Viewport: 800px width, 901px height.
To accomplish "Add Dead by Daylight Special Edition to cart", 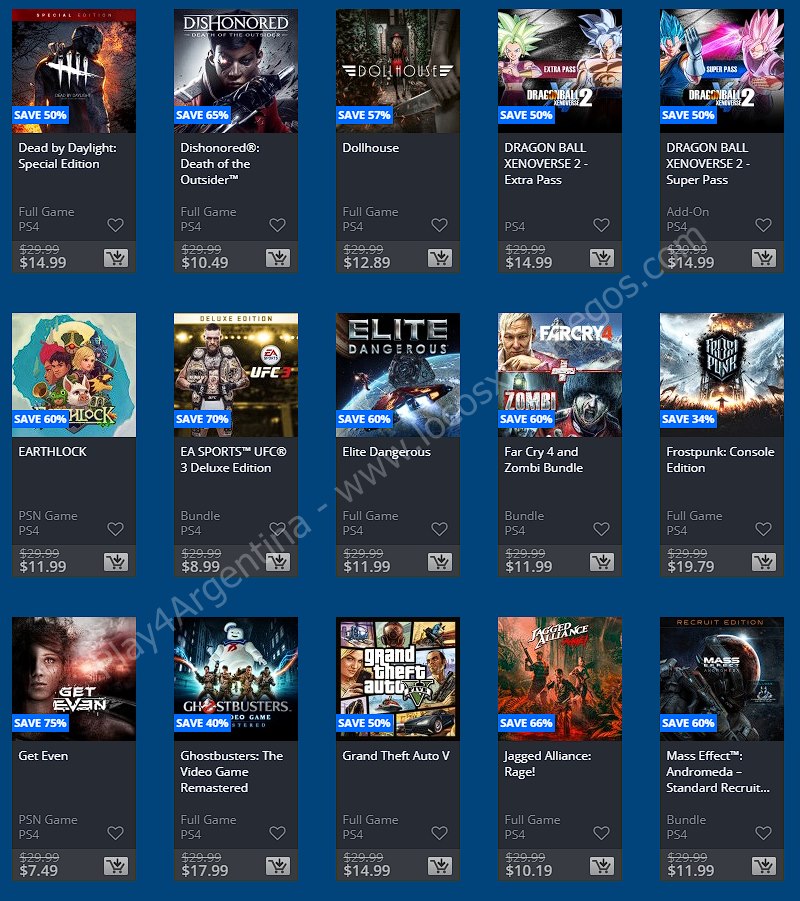I will 116,258.
